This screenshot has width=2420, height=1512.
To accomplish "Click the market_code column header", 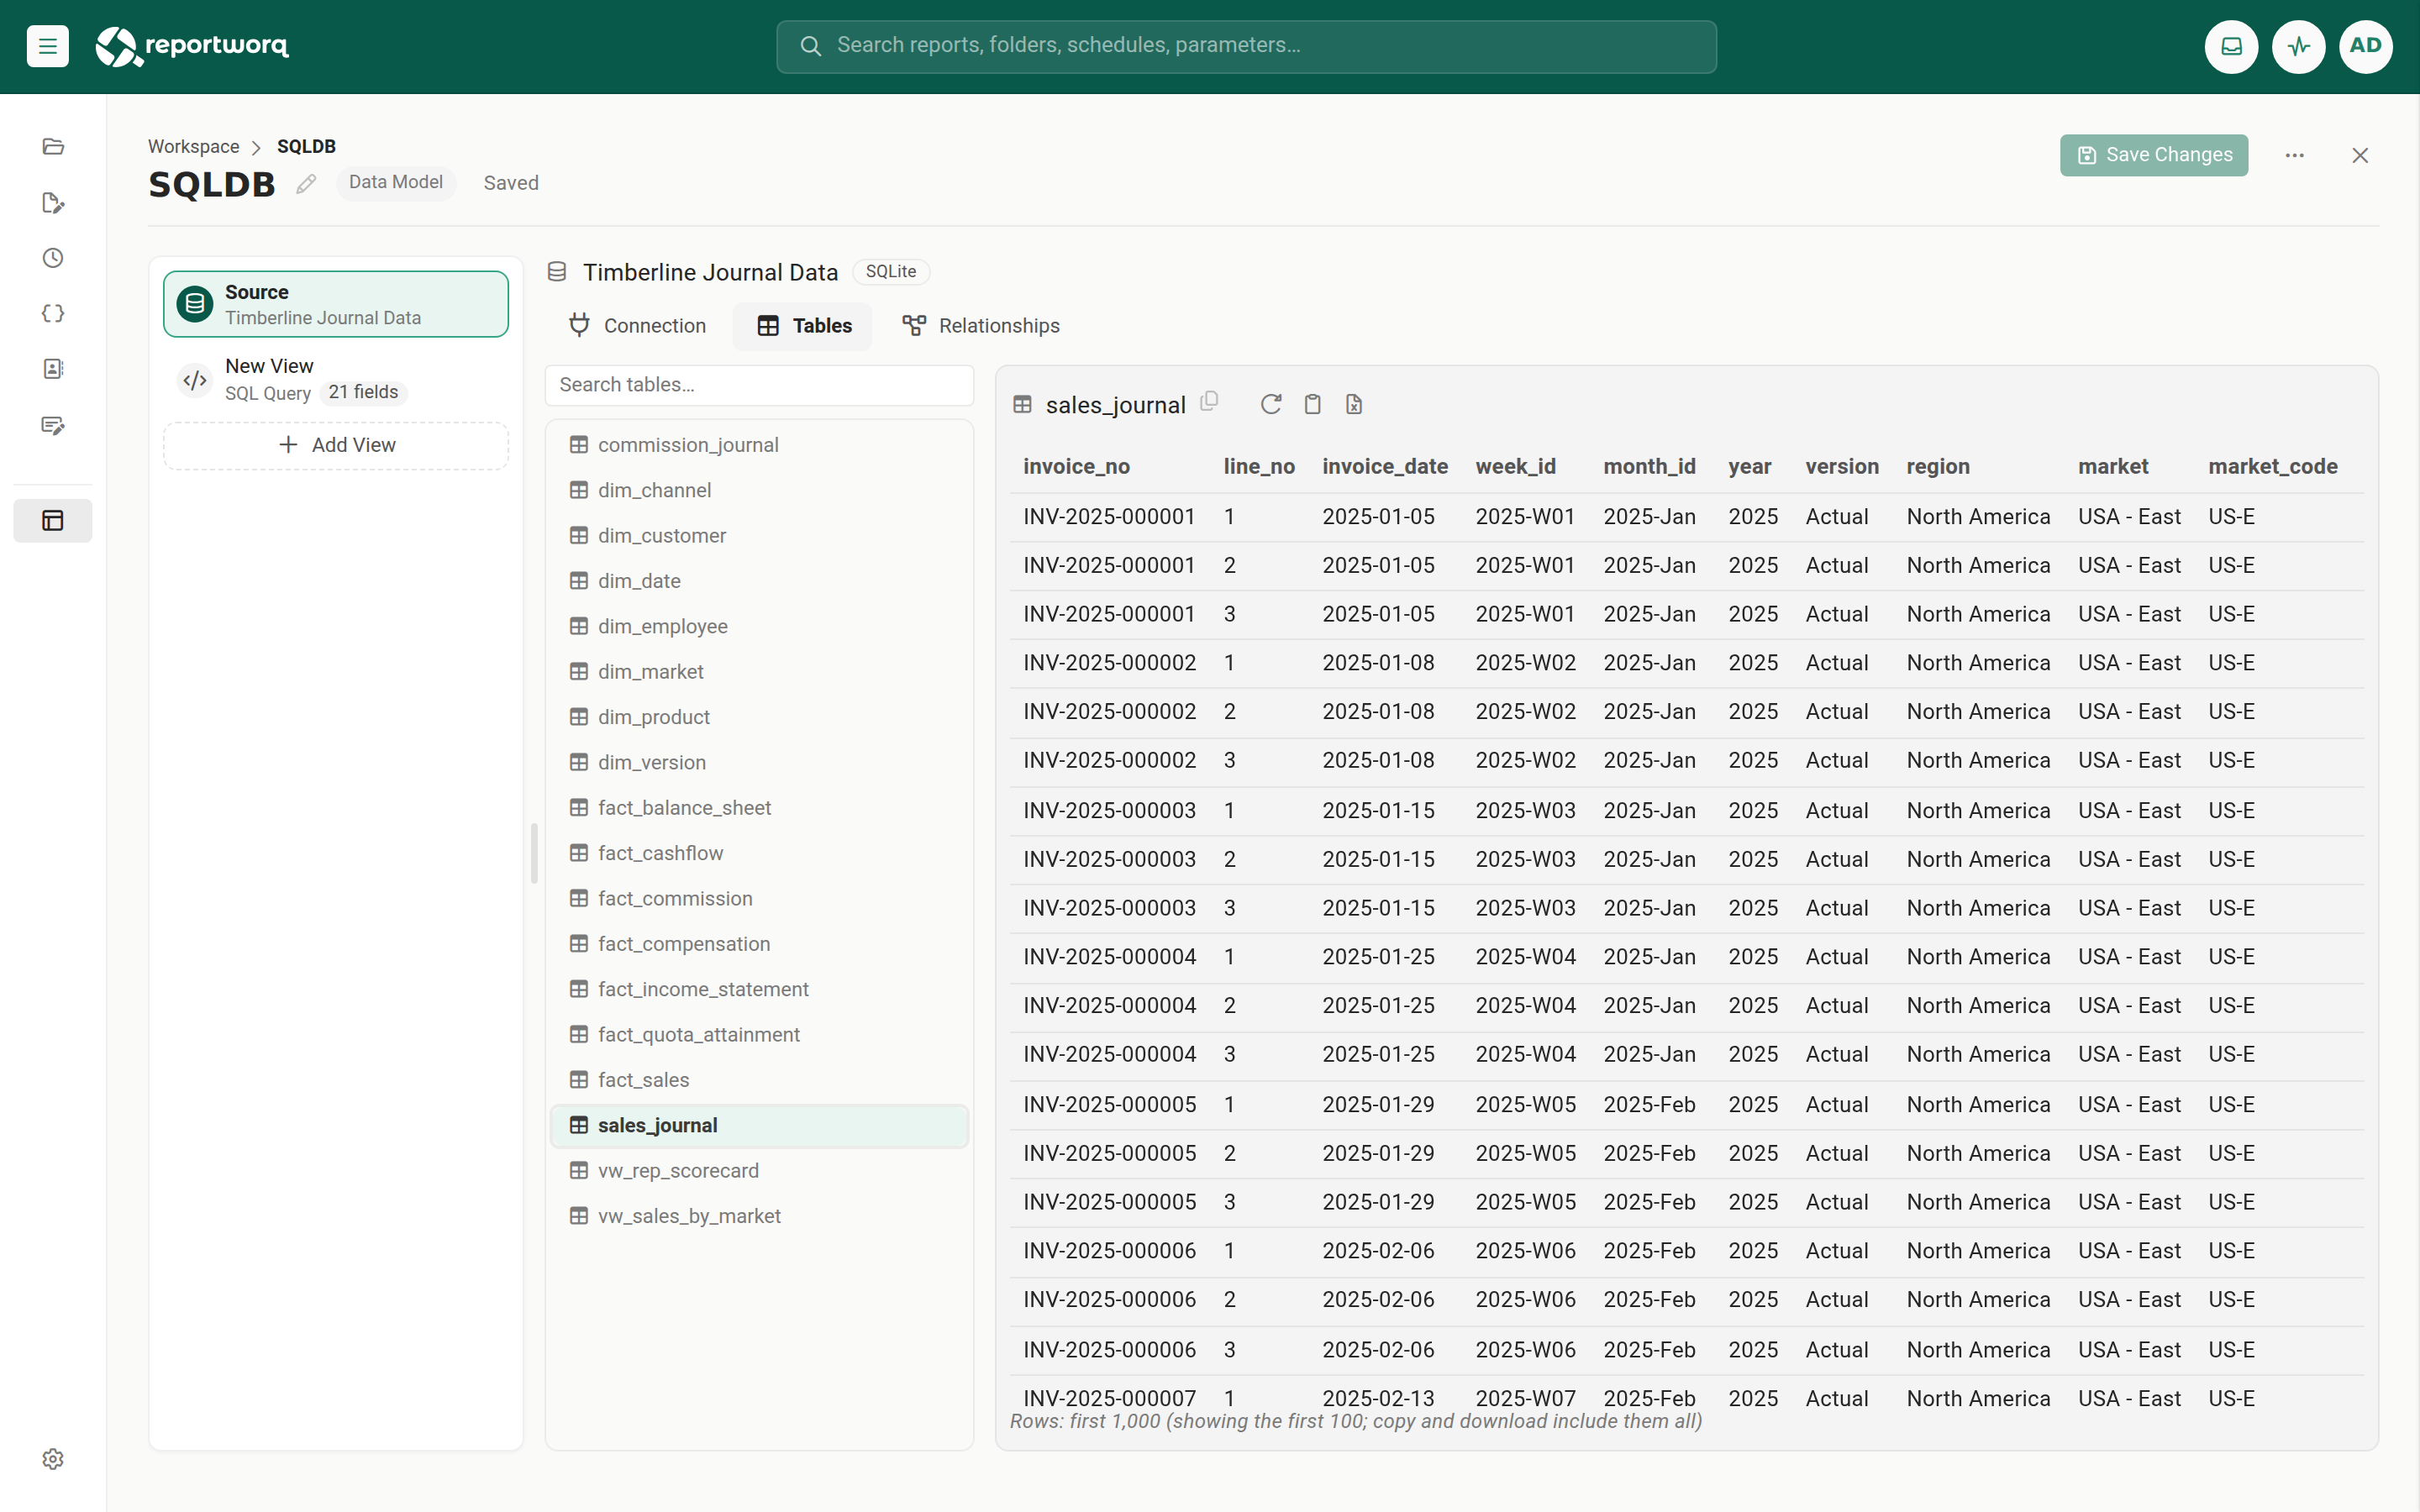I will pos(2272,466).
